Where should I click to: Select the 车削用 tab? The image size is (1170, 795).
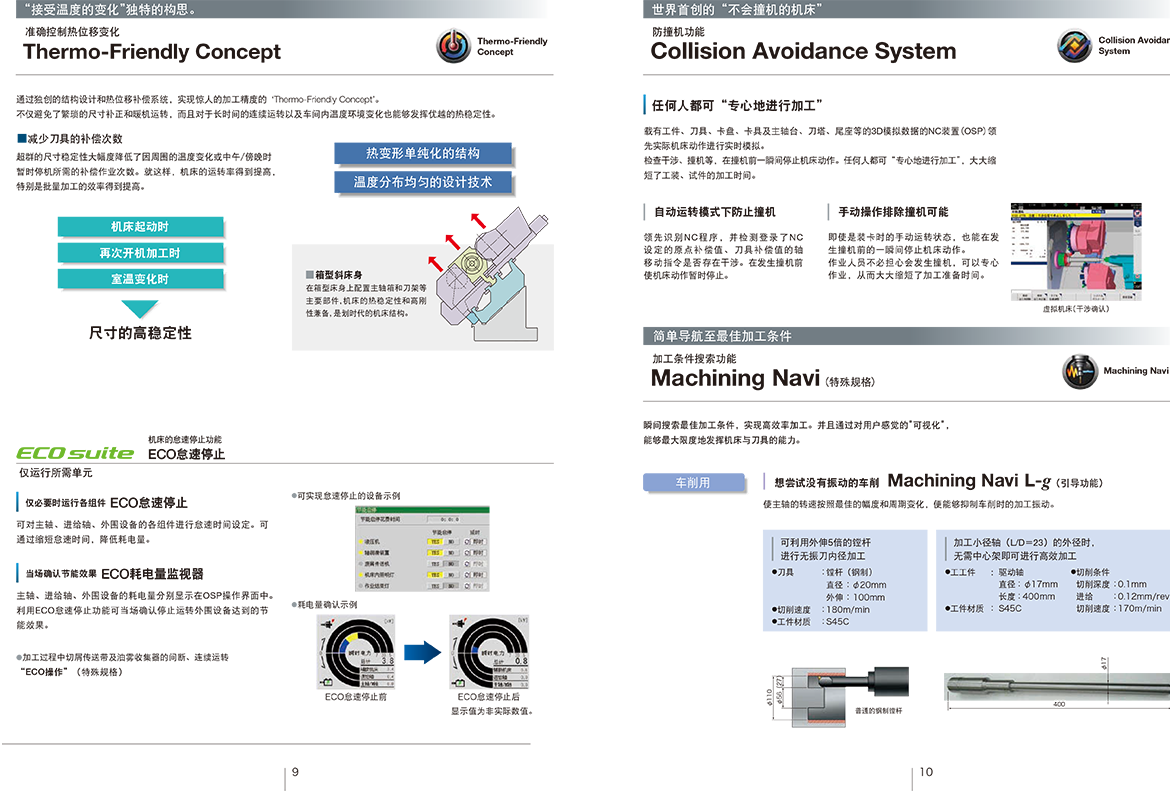coord(691,482)
